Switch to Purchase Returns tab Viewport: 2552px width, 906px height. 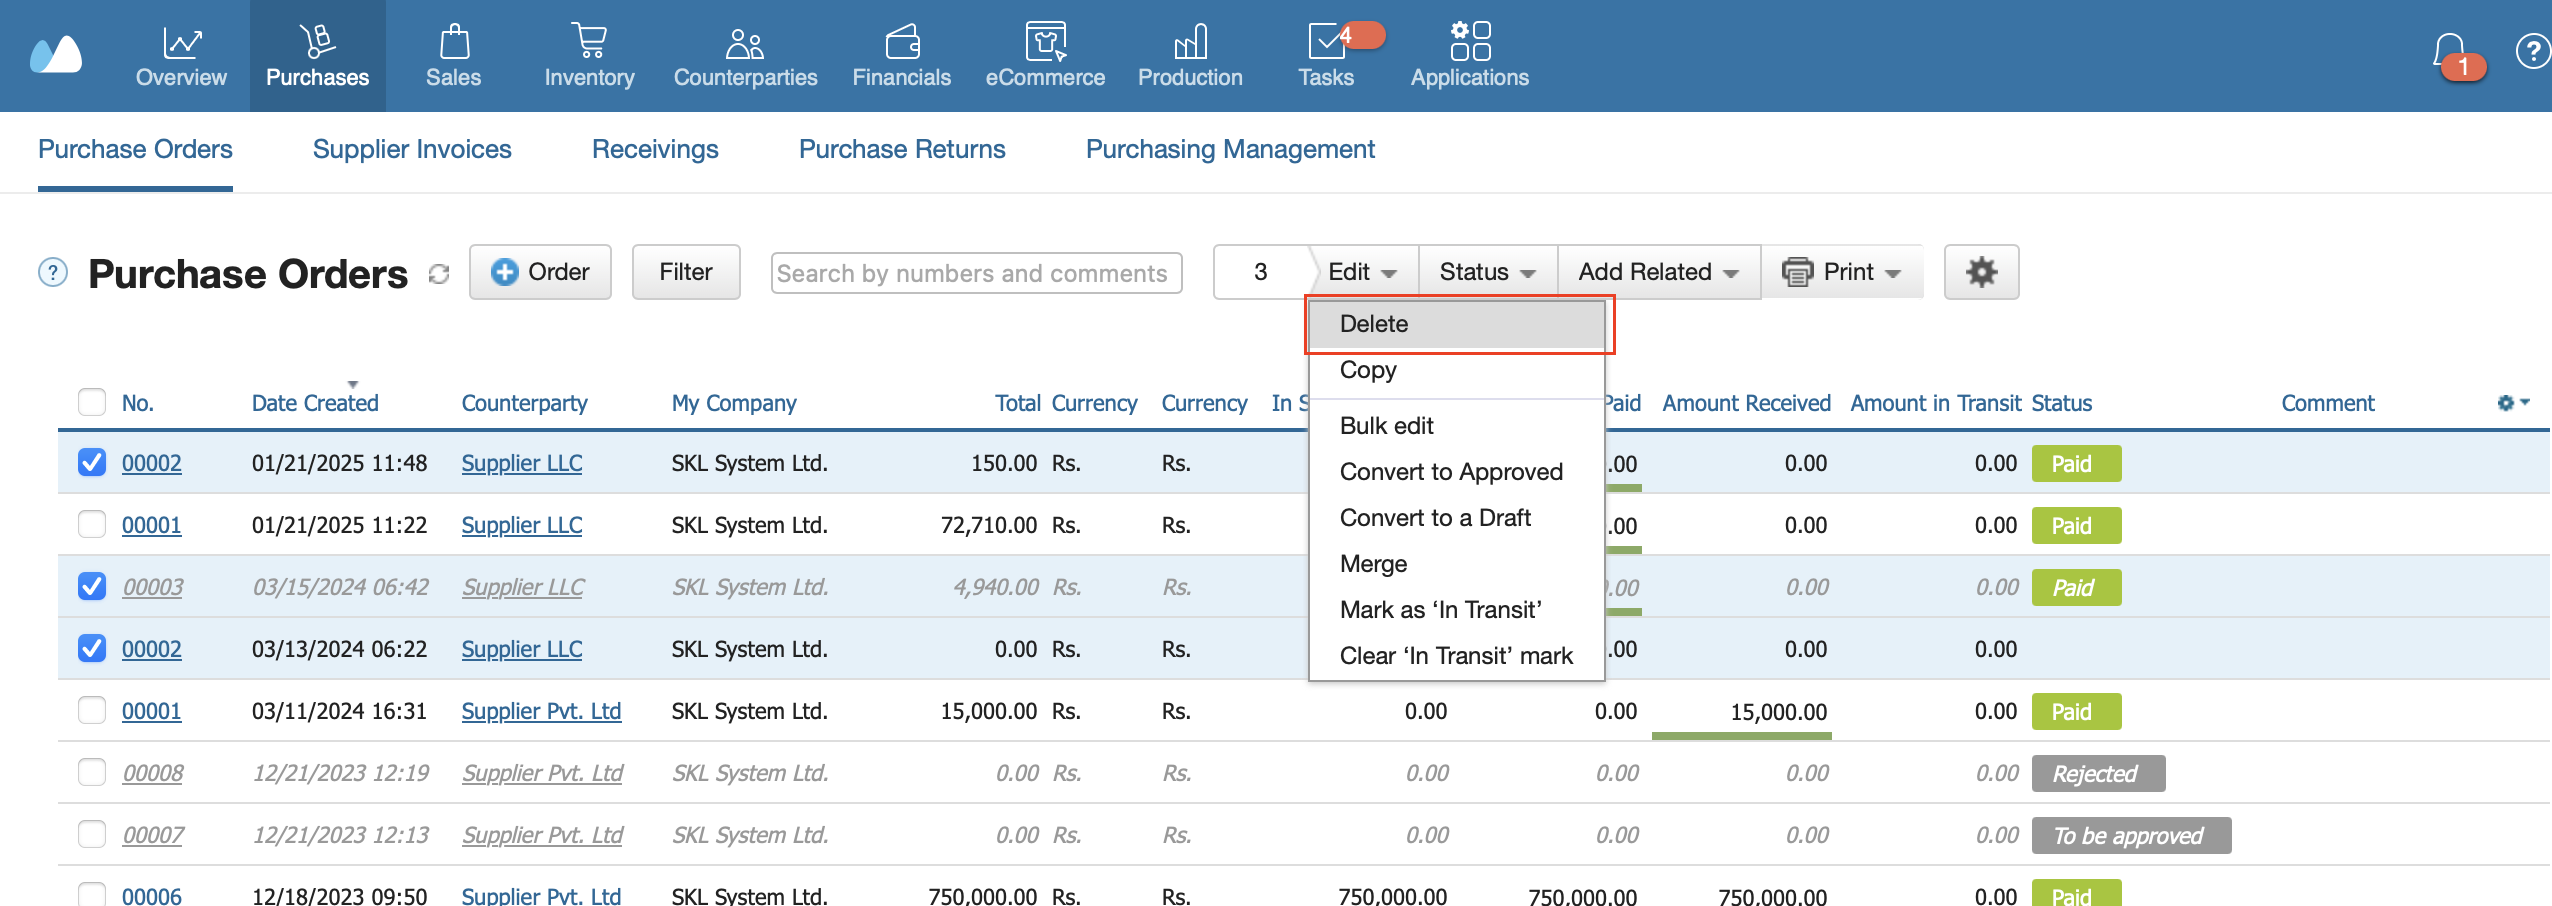coord(902,149)
